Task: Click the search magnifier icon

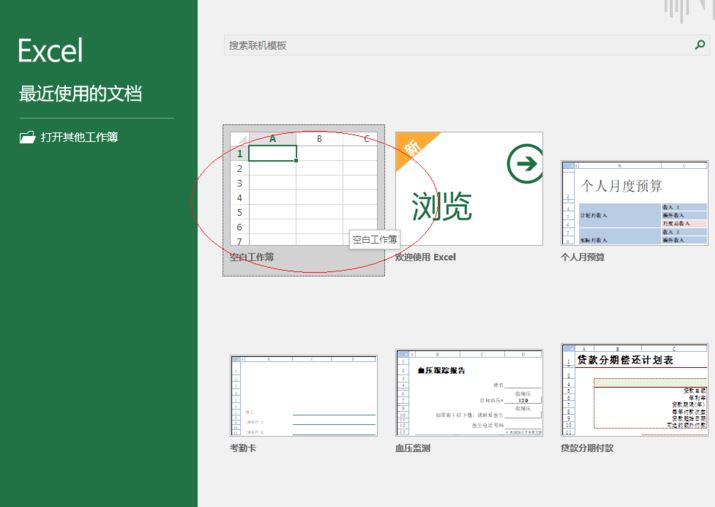Action: (x=699, y=45)
